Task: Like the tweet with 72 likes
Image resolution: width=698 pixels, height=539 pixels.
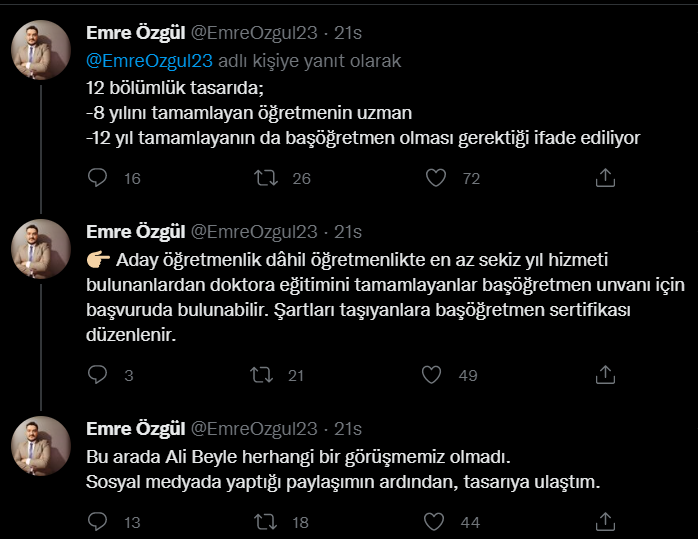Action: click(436, 178)
